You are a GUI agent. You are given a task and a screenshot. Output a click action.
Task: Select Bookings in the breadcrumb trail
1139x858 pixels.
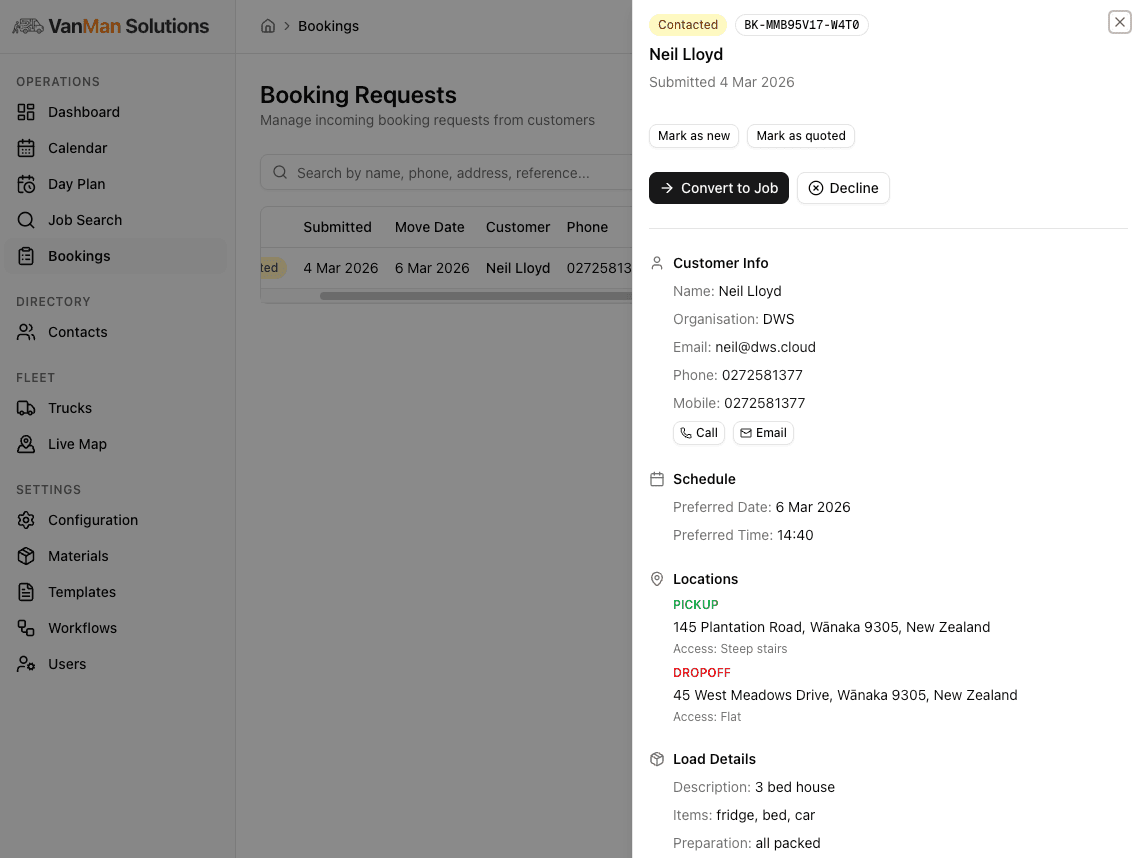(328, 26)
